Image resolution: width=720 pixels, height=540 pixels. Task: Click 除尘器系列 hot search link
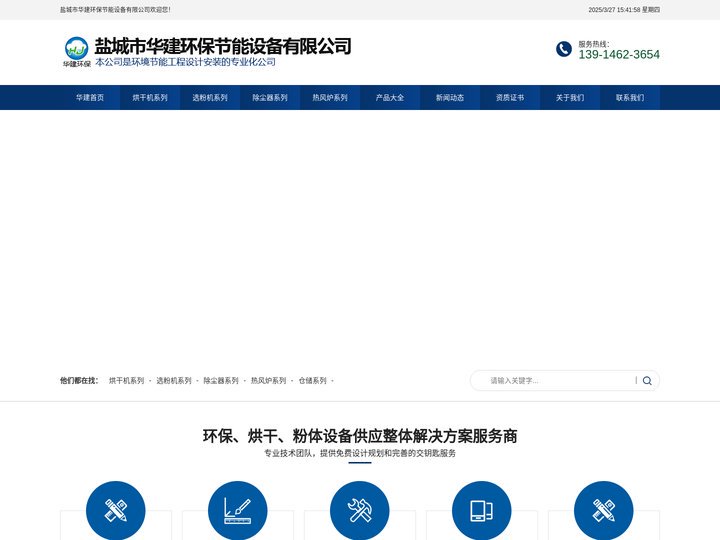tap(221, 381)
